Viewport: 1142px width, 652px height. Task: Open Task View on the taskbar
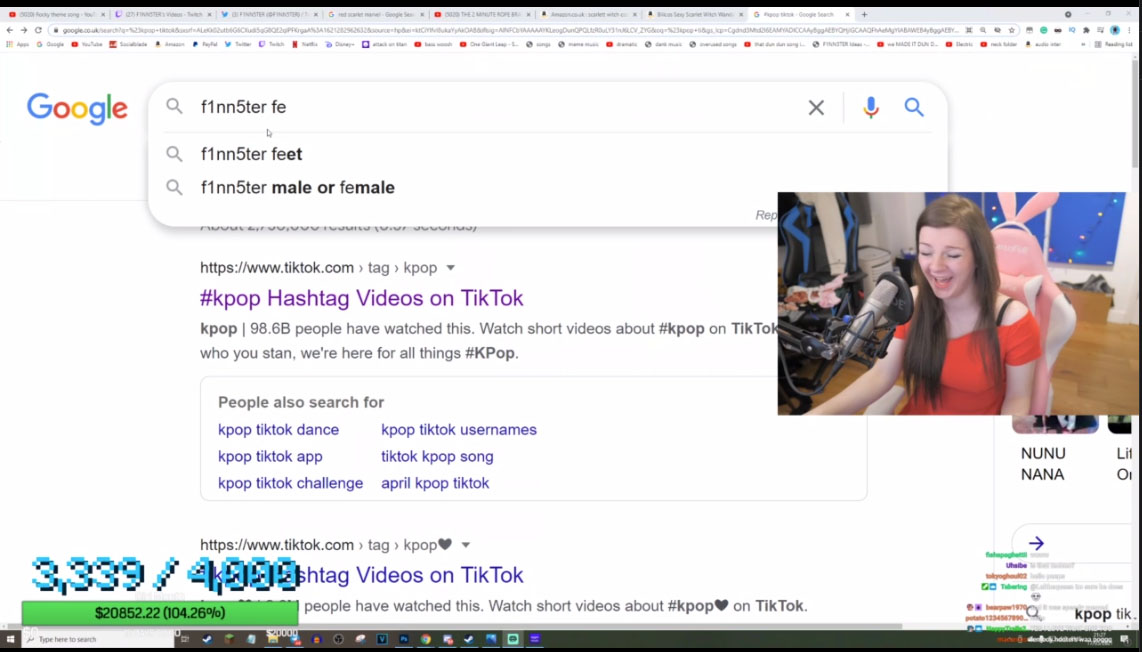tap(186, 639)
